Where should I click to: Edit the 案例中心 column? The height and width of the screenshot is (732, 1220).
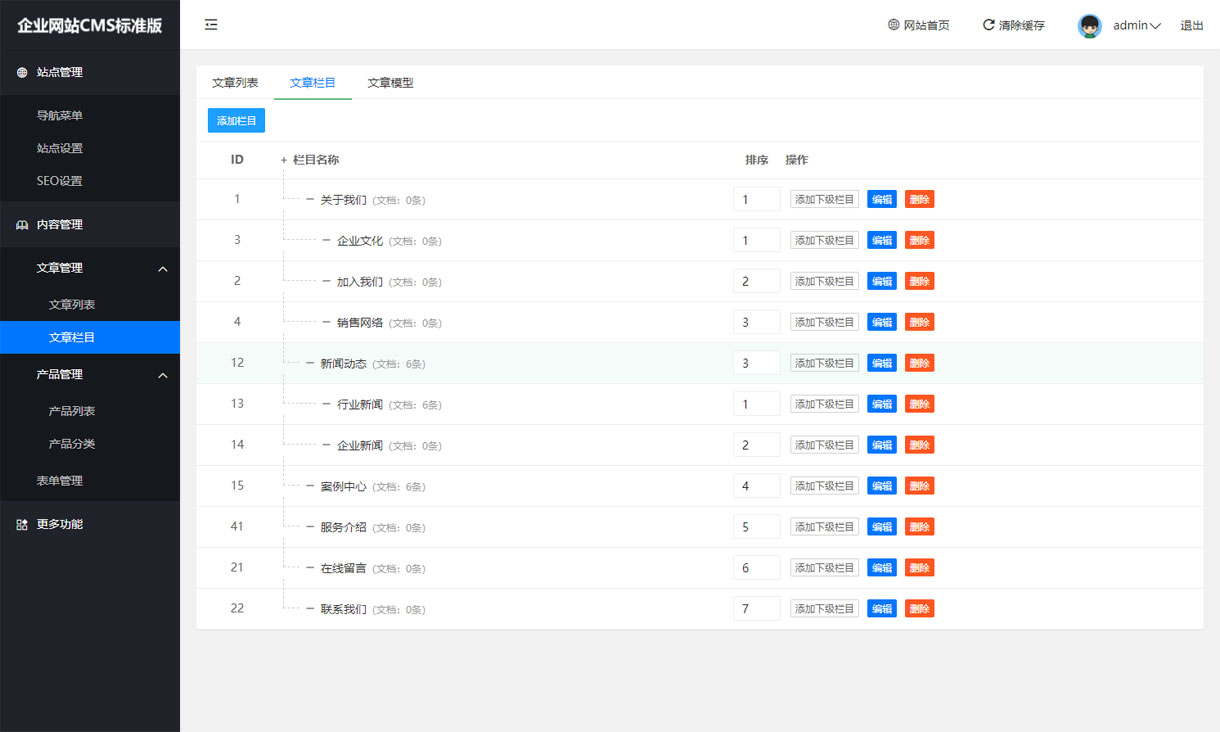[881, 486]
